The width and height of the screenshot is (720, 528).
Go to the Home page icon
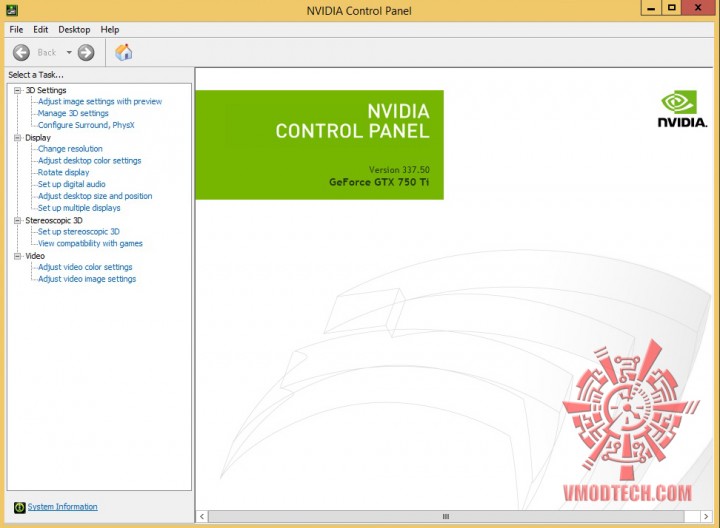(x=124, y=53)
